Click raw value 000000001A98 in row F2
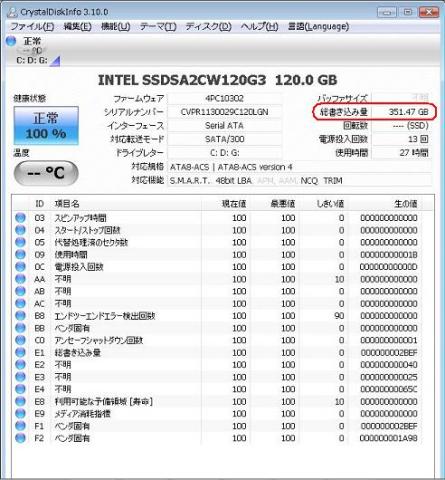 pos(389,438)
